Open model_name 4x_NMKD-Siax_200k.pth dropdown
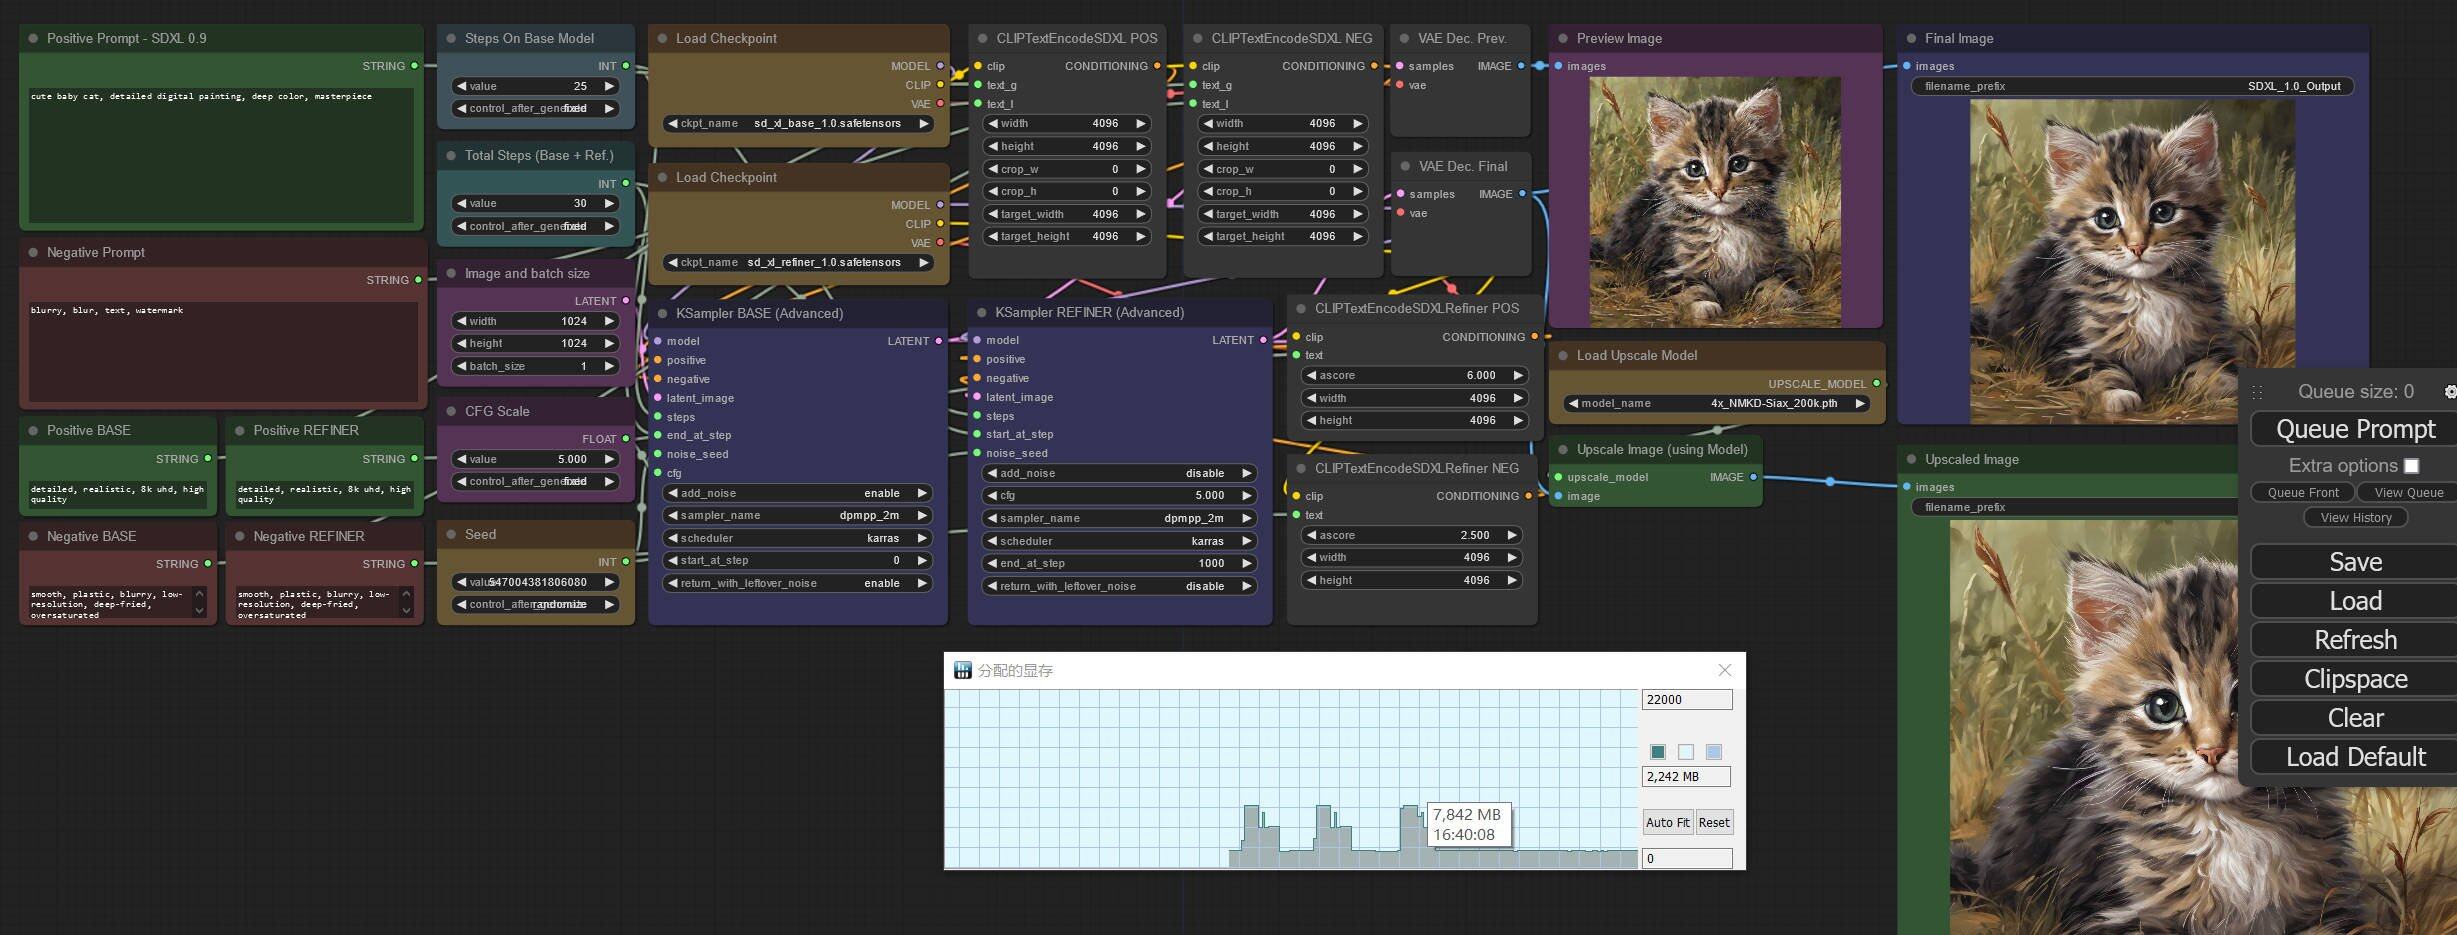The height and width of the screenshot is (935, 2457). (x=1716, y=403)
